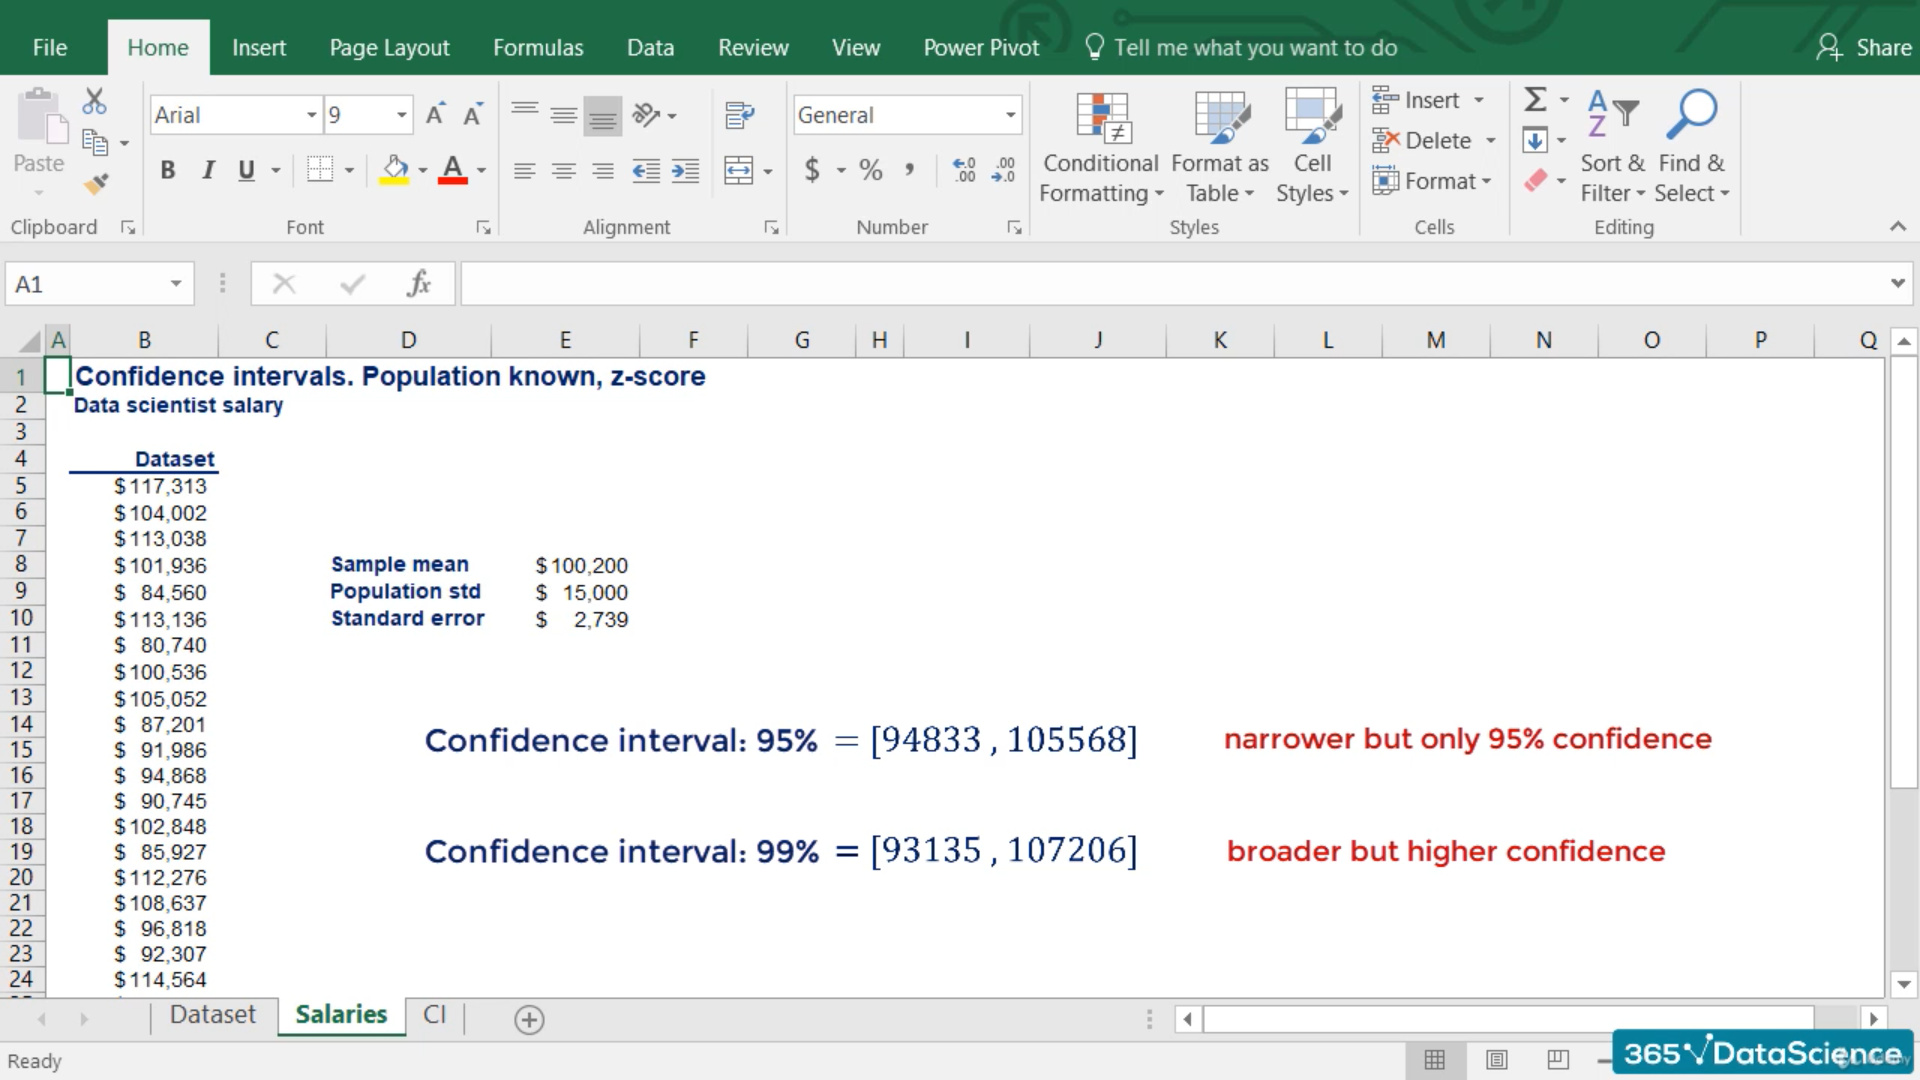
Task: Apply Percent Style format
Action: pyautogui.click(x=871, y=171)
